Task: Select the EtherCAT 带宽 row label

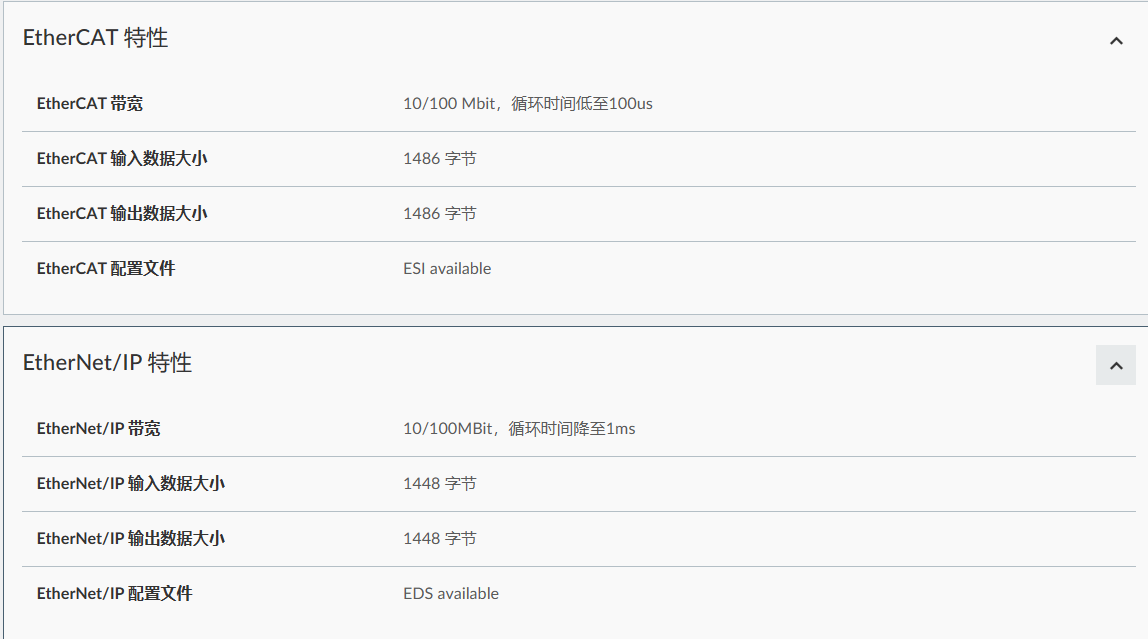Action: click(90, 104)
